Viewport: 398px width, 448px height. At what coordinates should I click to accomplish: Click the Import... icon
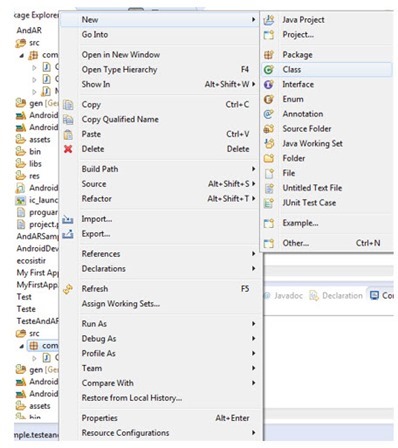pyautogui.click(x=68, y=219)
